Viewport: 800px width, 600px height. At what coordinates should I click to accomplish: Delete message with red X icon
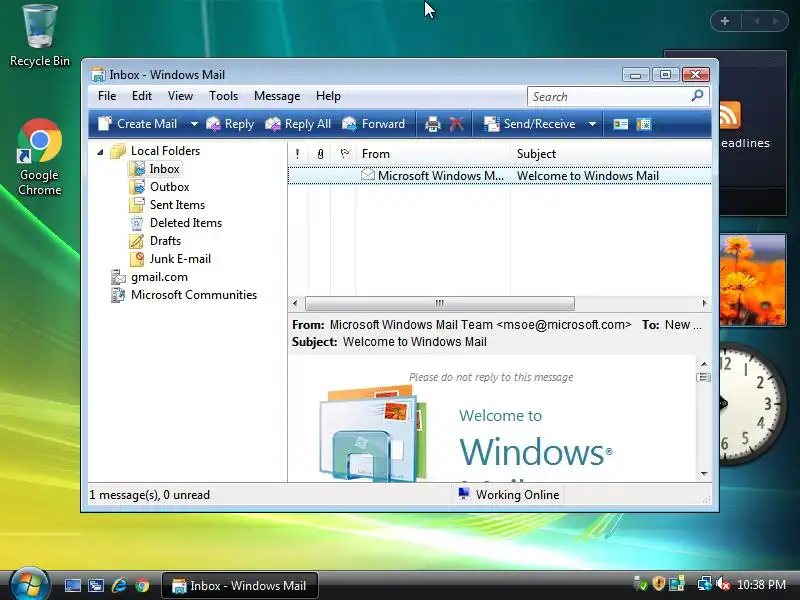(457, 124)
